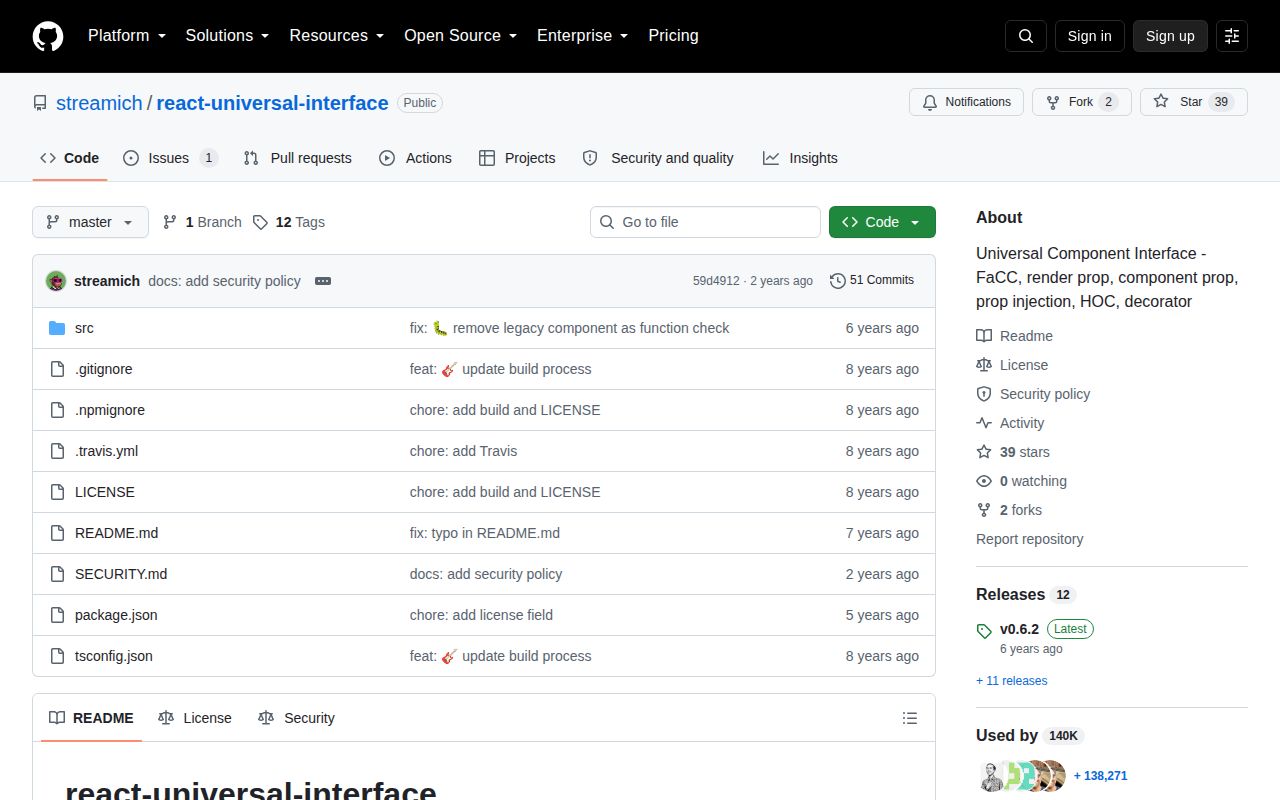The width and height of the screenshot is (1280, 800).
Task: Open the SECURITY.md file
Action: tap(121, 574)
